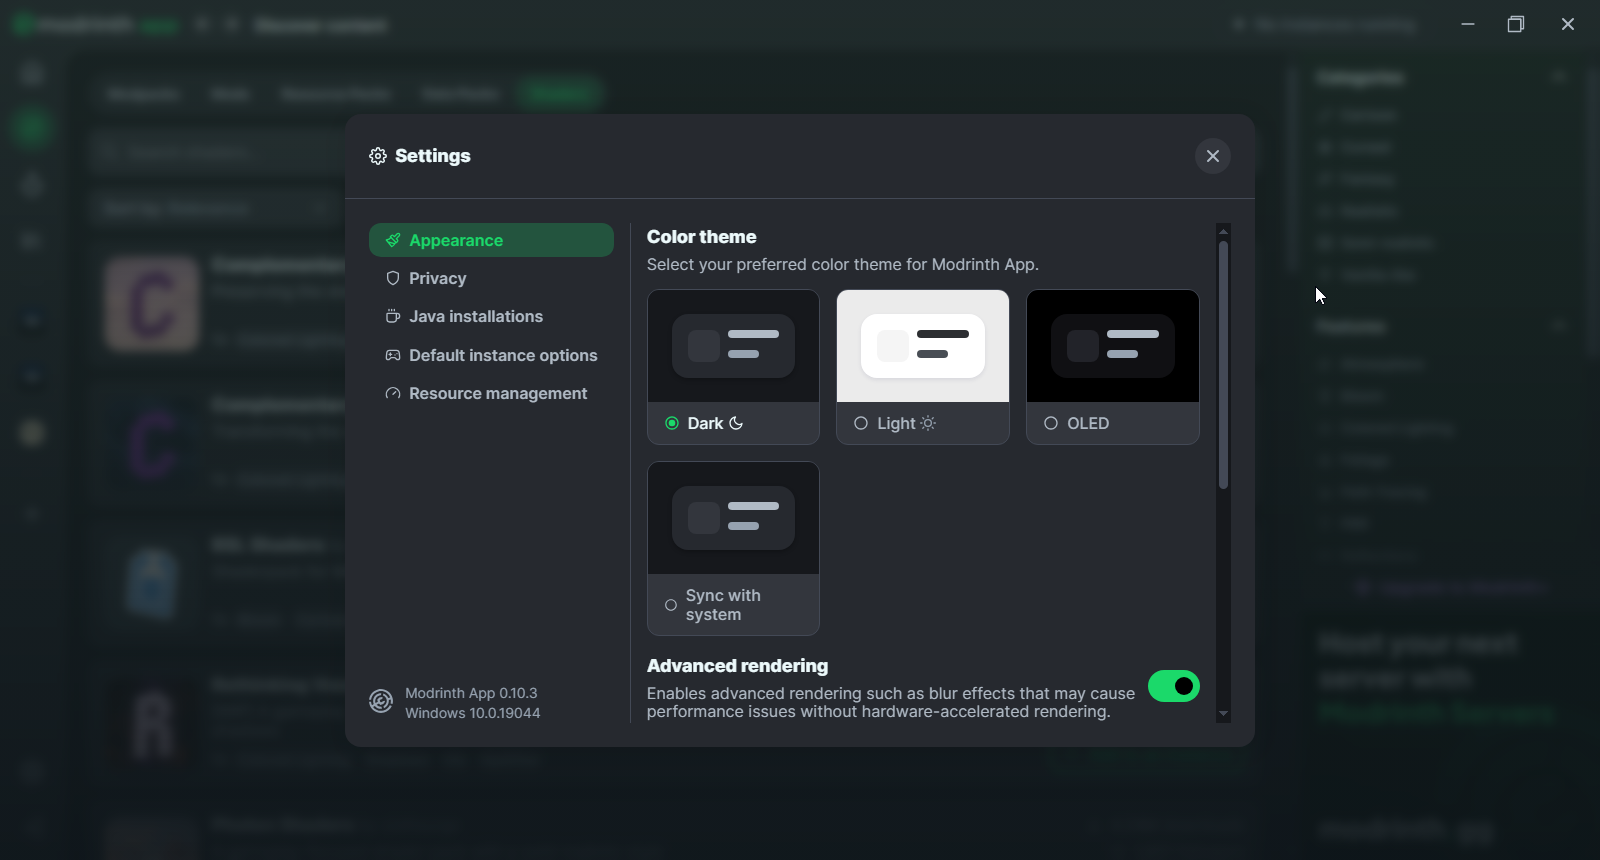Open the Appearance settings tab
This screenshot has width=1600, height=860.
[x=491, y=240]
